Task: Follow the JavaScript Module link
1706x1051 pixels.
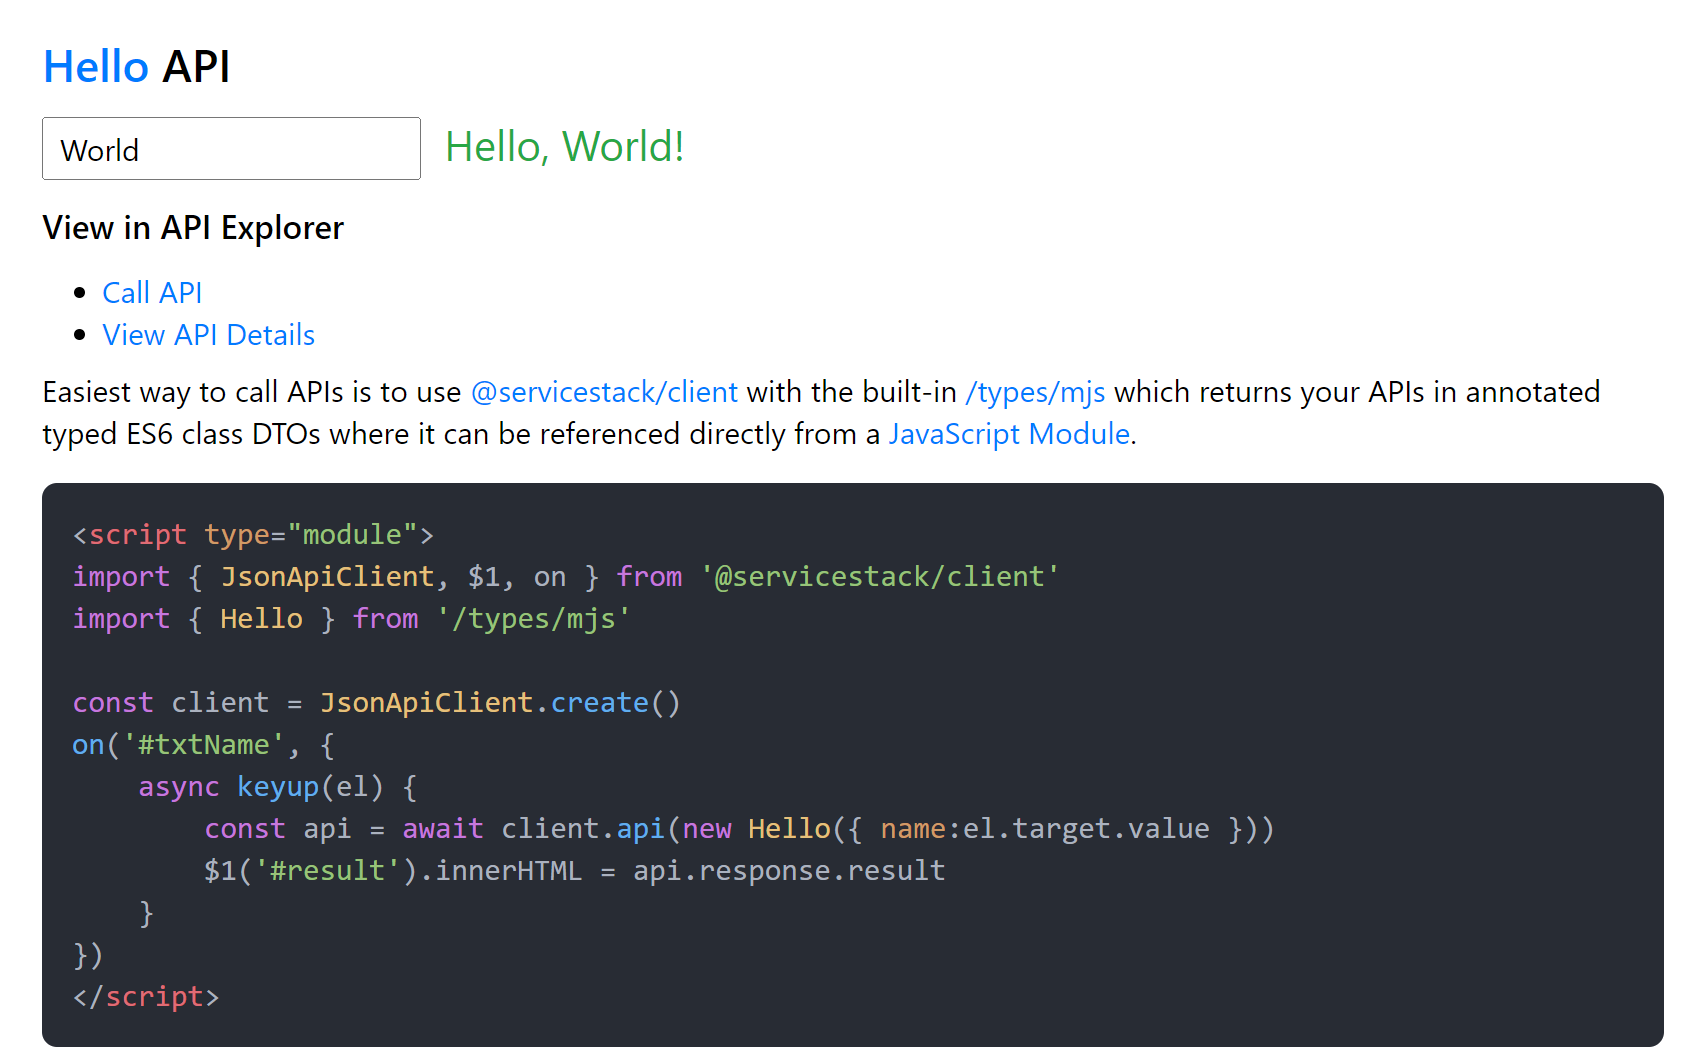Action: click(1009, 434)
